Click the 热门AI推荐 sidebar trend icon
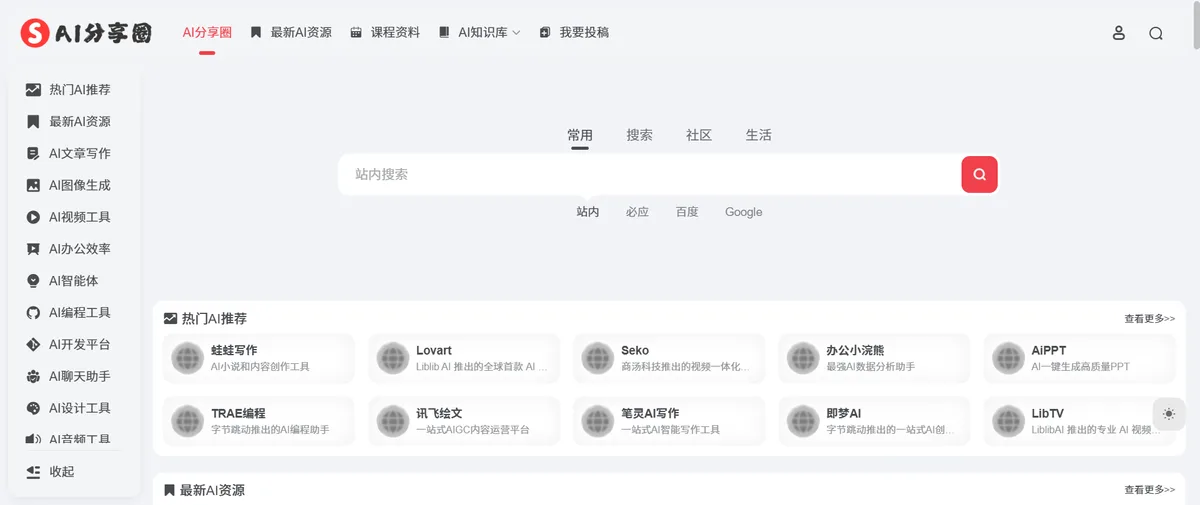Image resolution: width=1200 pixels, height=505 pixels. (33, 89)
